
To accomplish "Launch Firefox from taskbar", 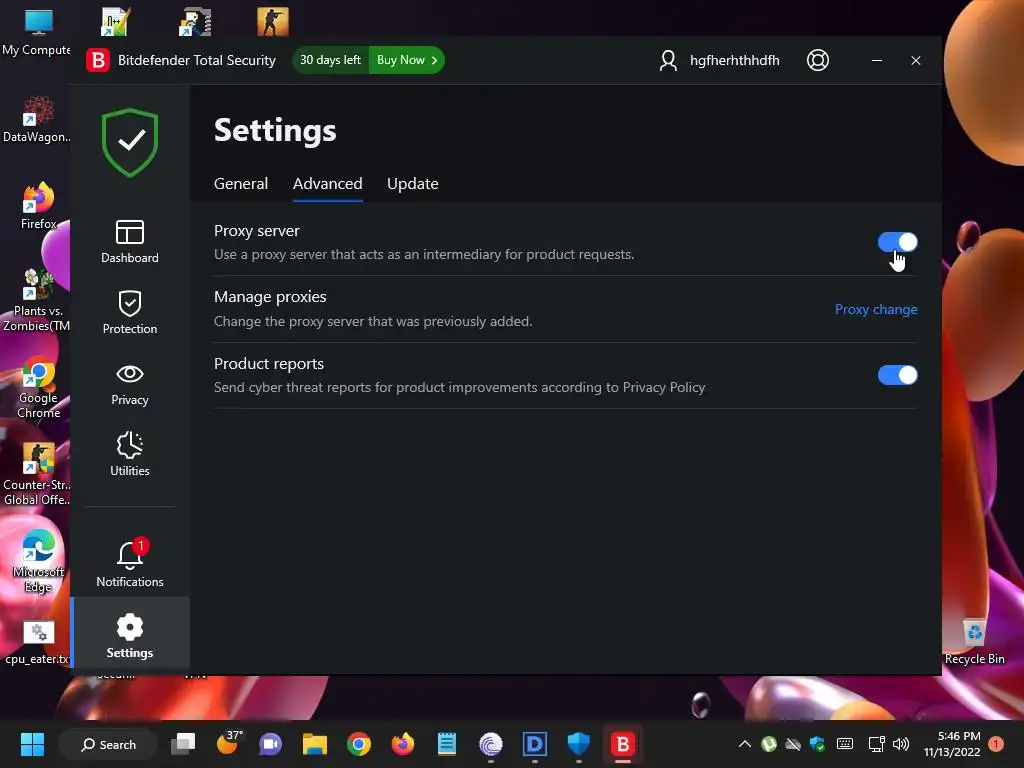I will click(402, 744).
